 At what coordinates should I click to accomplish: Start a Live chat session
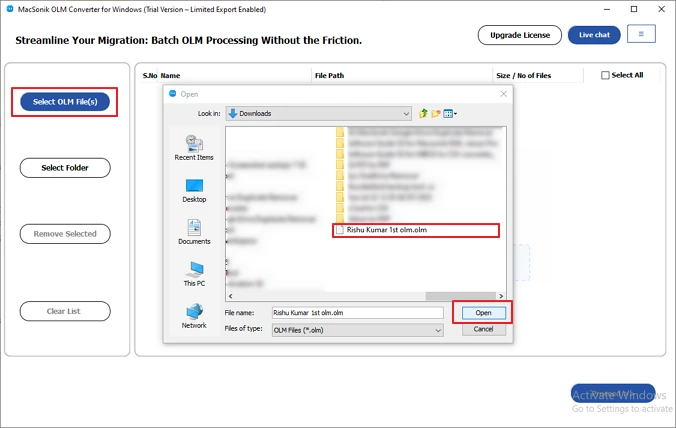[594, 35]
